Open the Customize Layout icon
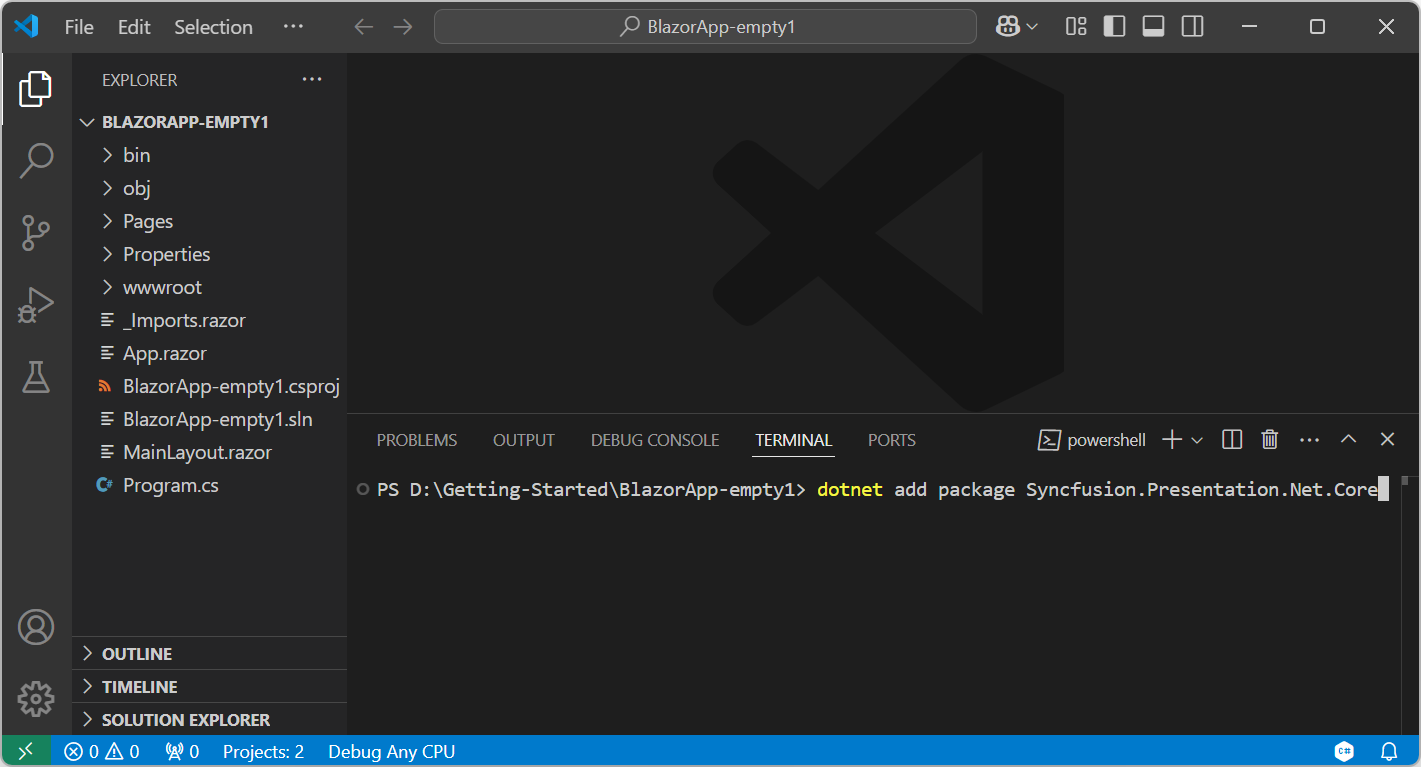Viewport: 1421px width, 767px height. (1076, 27)
